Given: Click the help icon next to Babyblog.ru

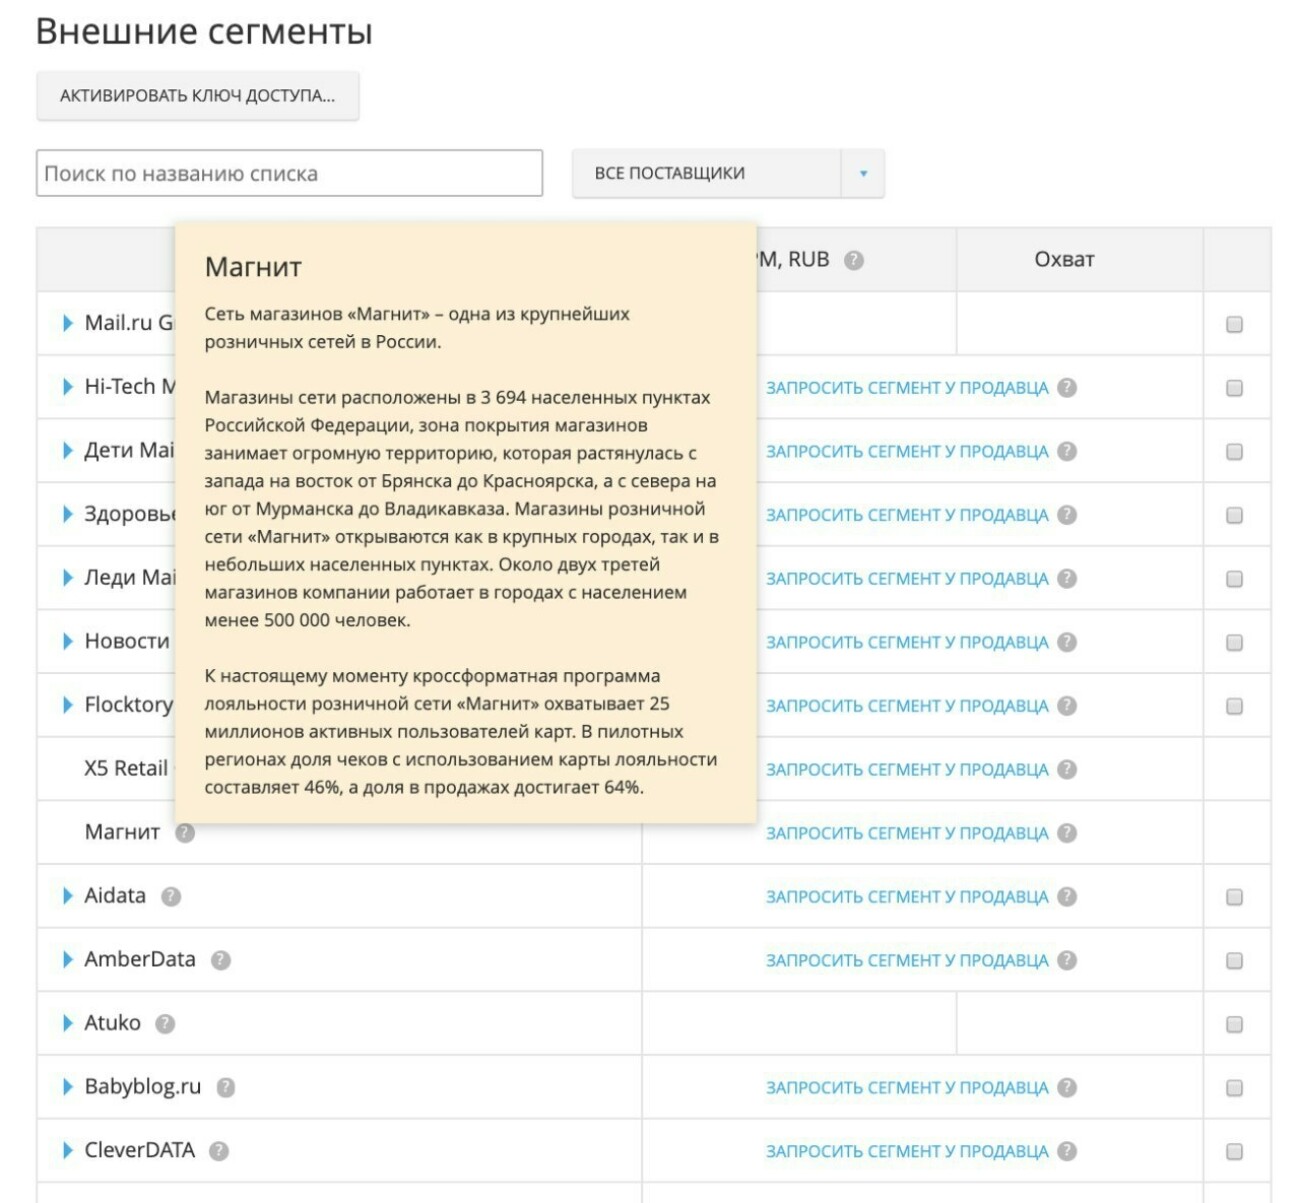Looking at the screenshot, I should [226, 1087].
